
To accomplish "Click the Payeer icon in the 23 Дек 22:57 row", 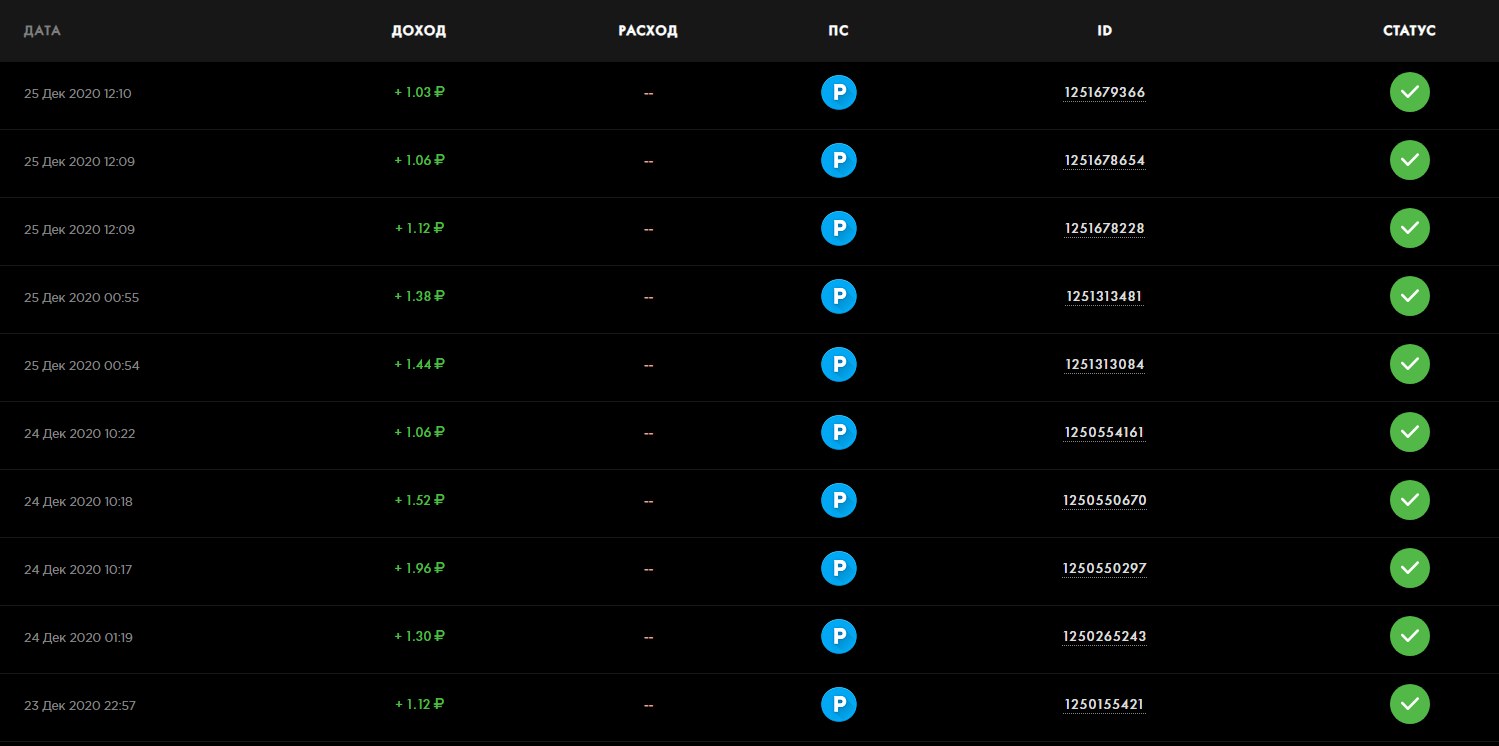I will point(839,705).
